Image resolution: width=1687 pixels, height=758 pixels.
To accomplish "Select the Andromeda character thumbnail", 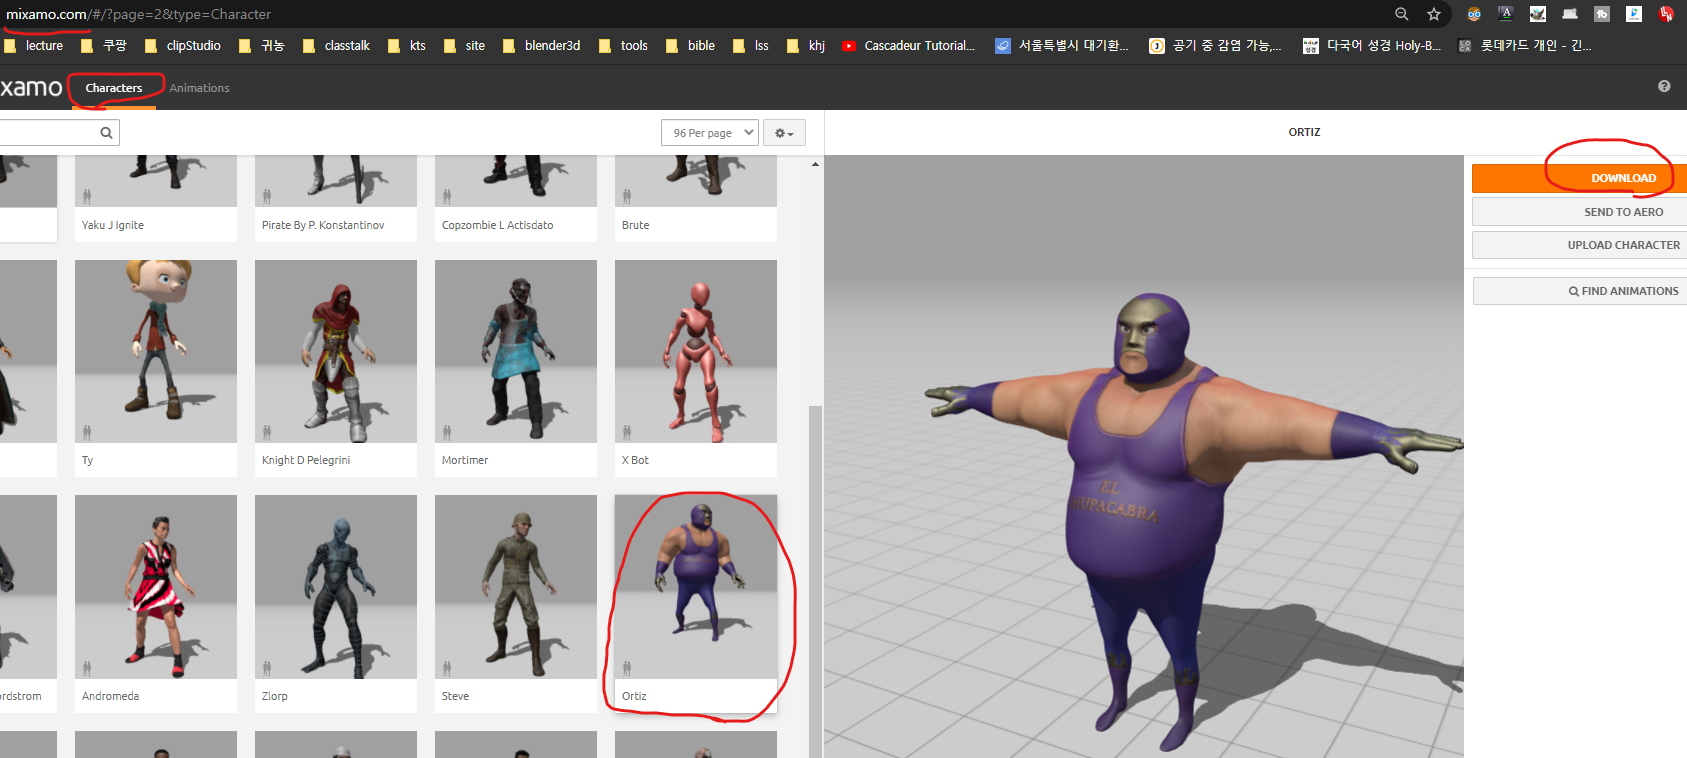I will tap(156, 587).
